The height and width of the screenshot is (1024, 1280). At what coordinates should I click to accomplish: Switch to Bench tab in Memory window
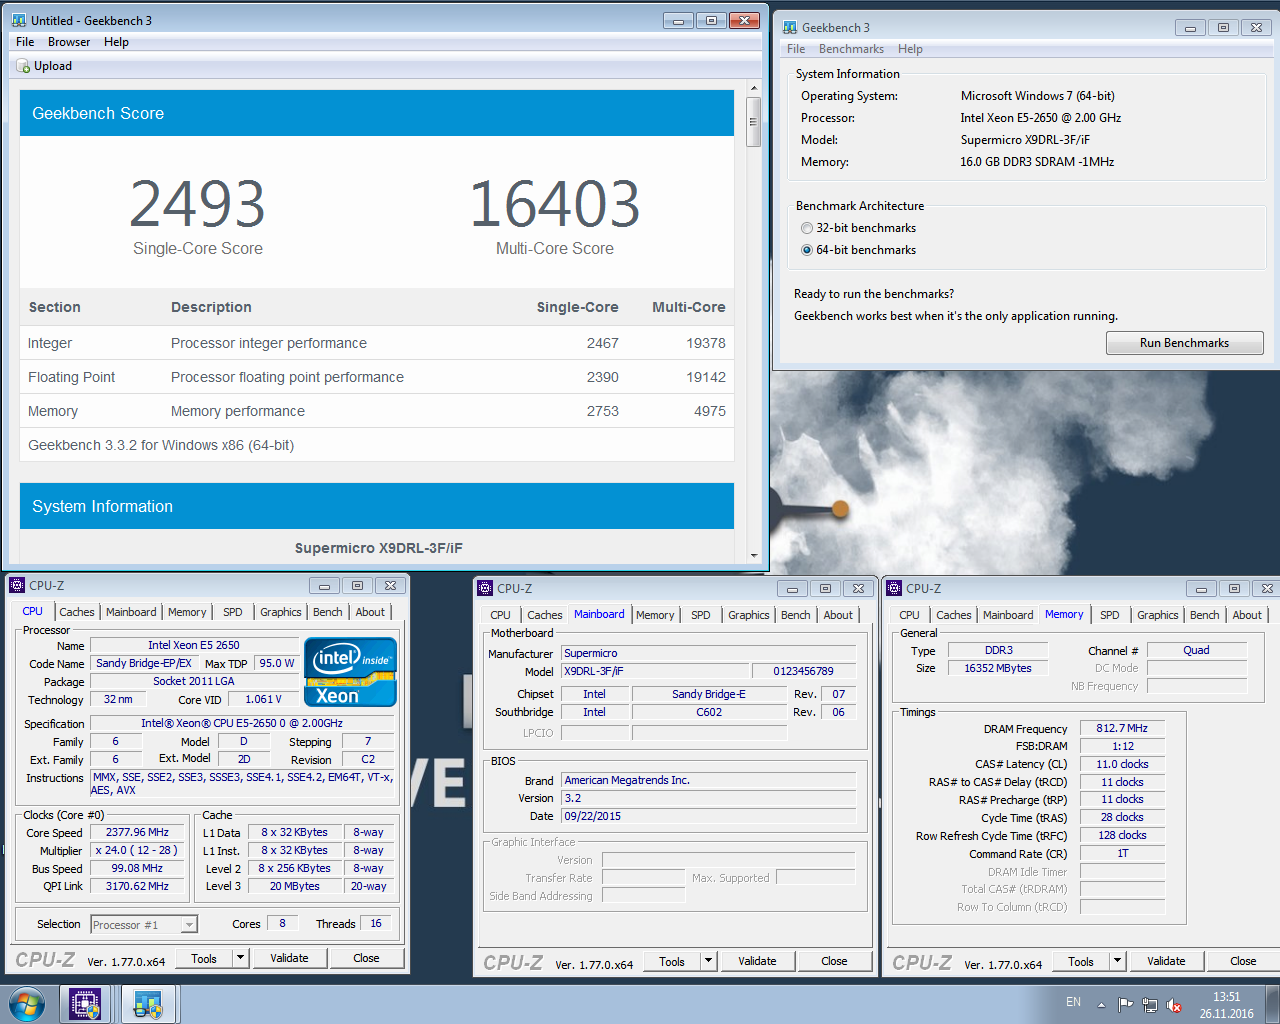(x=1204, y=615)
